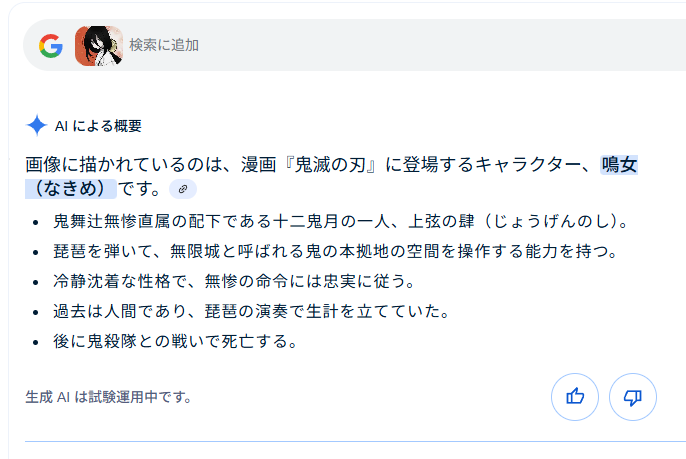The height and width of the screenshot is (459, 686).
Task: Click the highlighted (なきめ) reading
Action: coord(71,189)
